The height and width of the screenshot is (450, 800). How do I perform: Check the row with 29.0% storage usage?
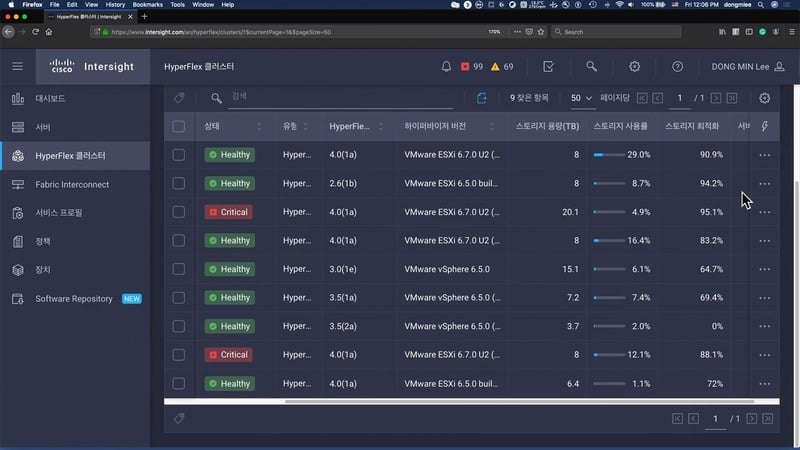click(x=179, y=155)
